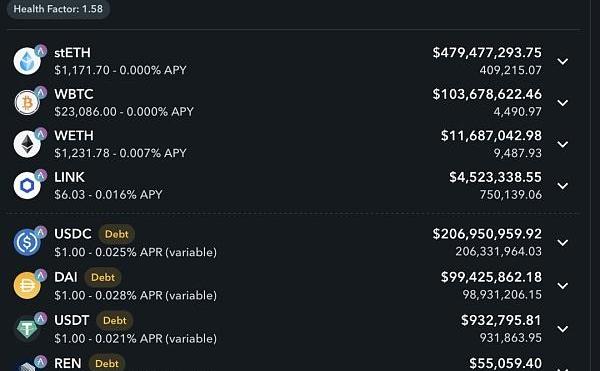The height and width of the screenshot is (371, 600).
Task: Click the USDT tether token icon
Action: pos(27,329)
